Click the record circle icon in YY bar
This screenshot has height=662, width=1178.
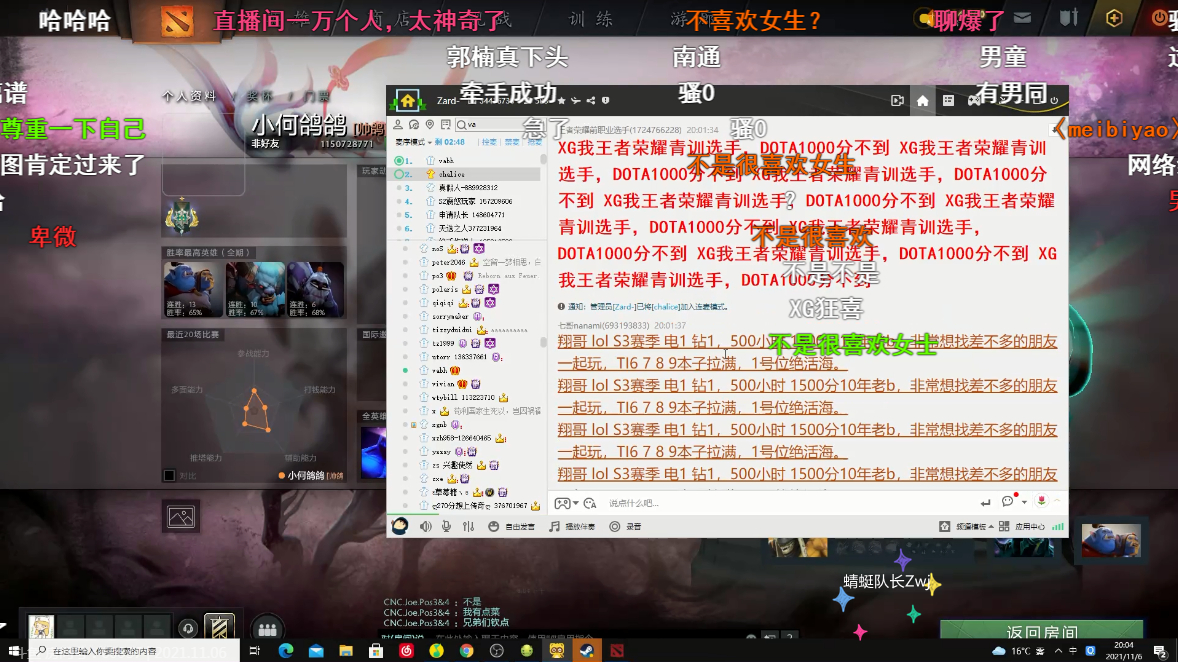tap(615, 527)
